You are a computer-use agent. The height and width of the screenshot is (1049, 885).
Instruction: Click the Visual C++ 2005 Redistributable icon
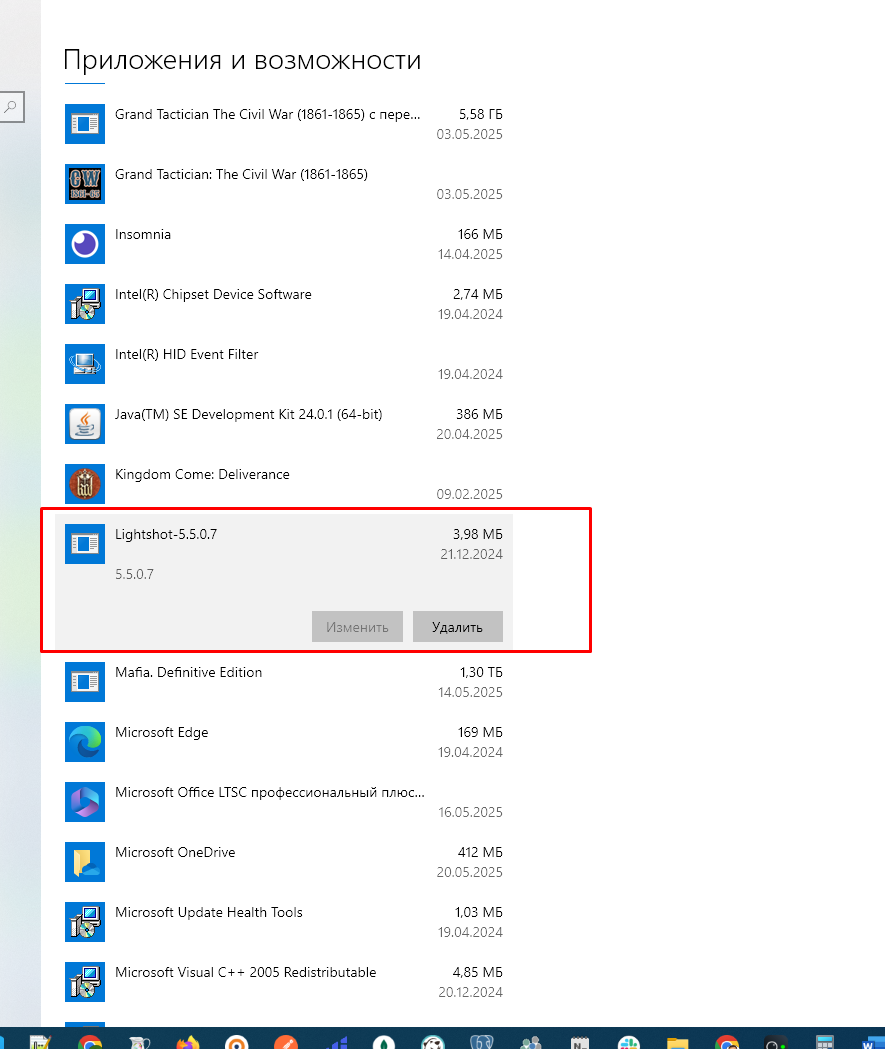(85, 981)
